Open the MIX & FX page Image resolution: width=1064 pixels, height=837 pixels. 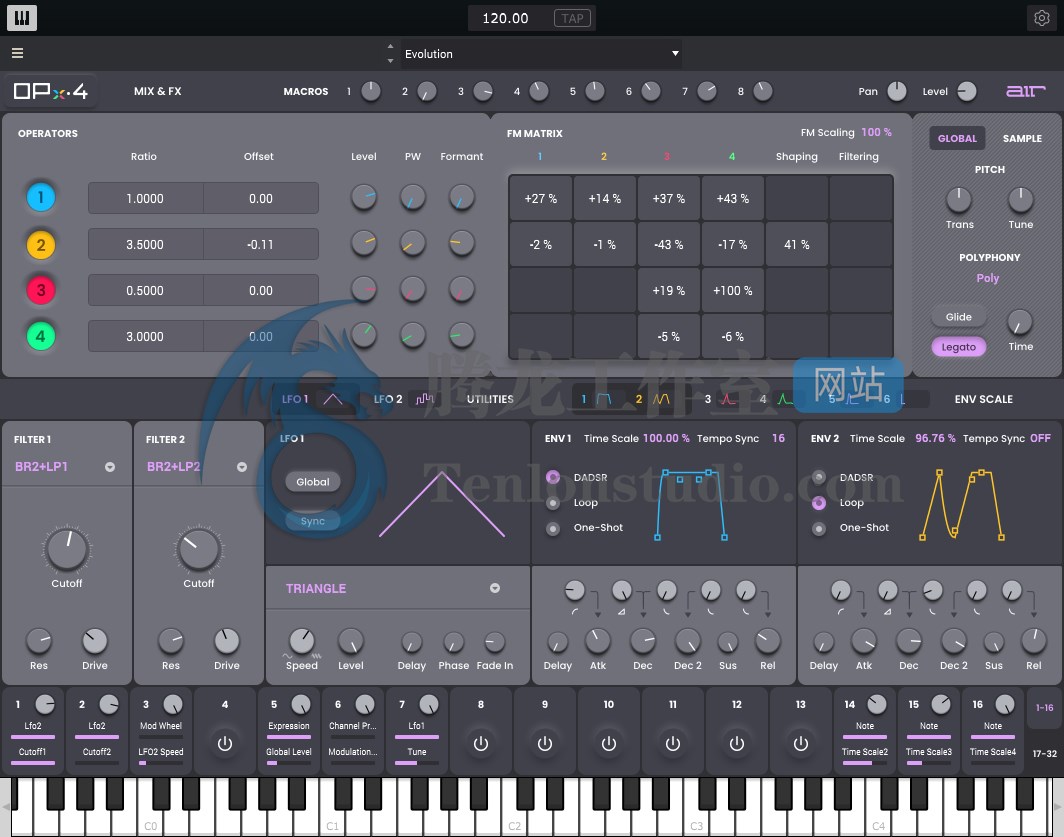[x=157, y=91]
